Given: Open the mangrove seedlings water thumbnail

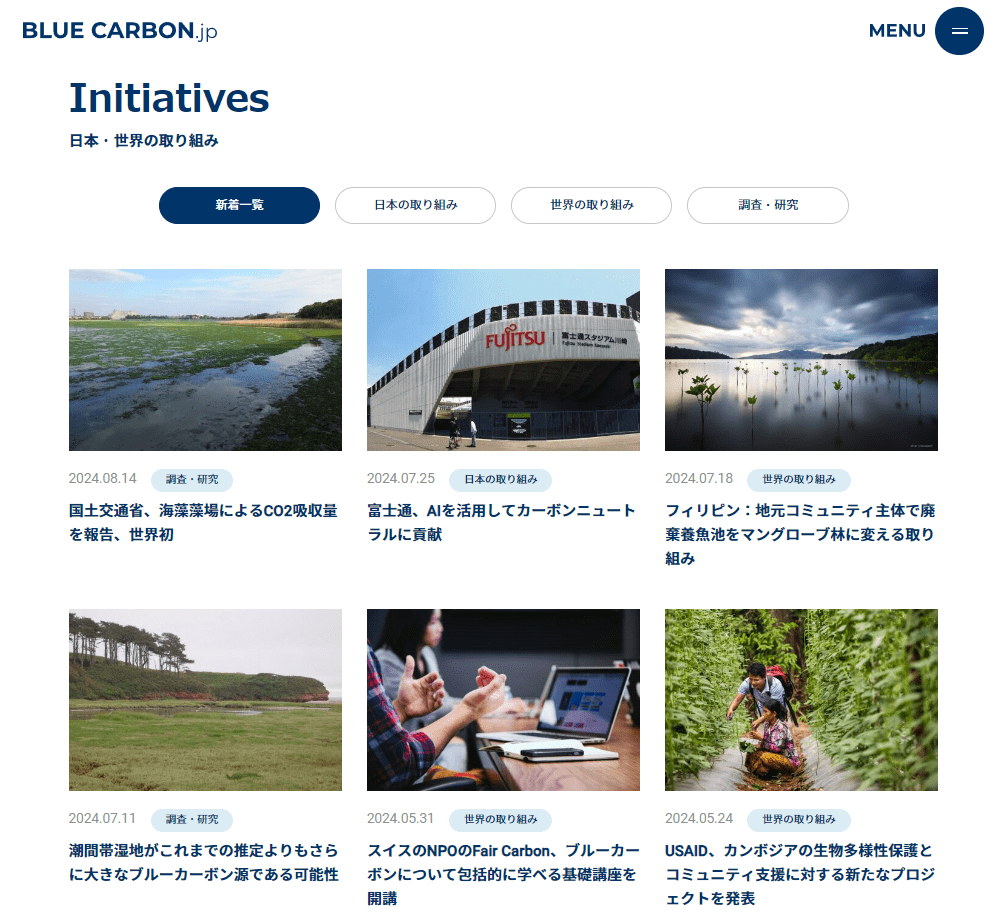Looking at the screenshot, I should click(x=802, y=360).
